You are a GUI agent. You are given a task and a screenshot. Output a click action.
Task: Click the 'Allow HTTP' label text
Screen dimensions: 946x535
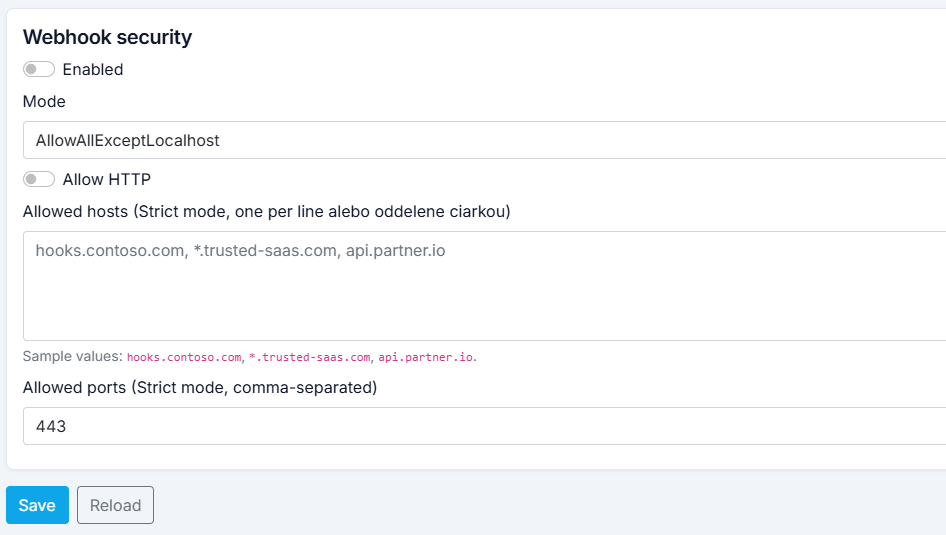pyautogui.click(x=107, y=179)
